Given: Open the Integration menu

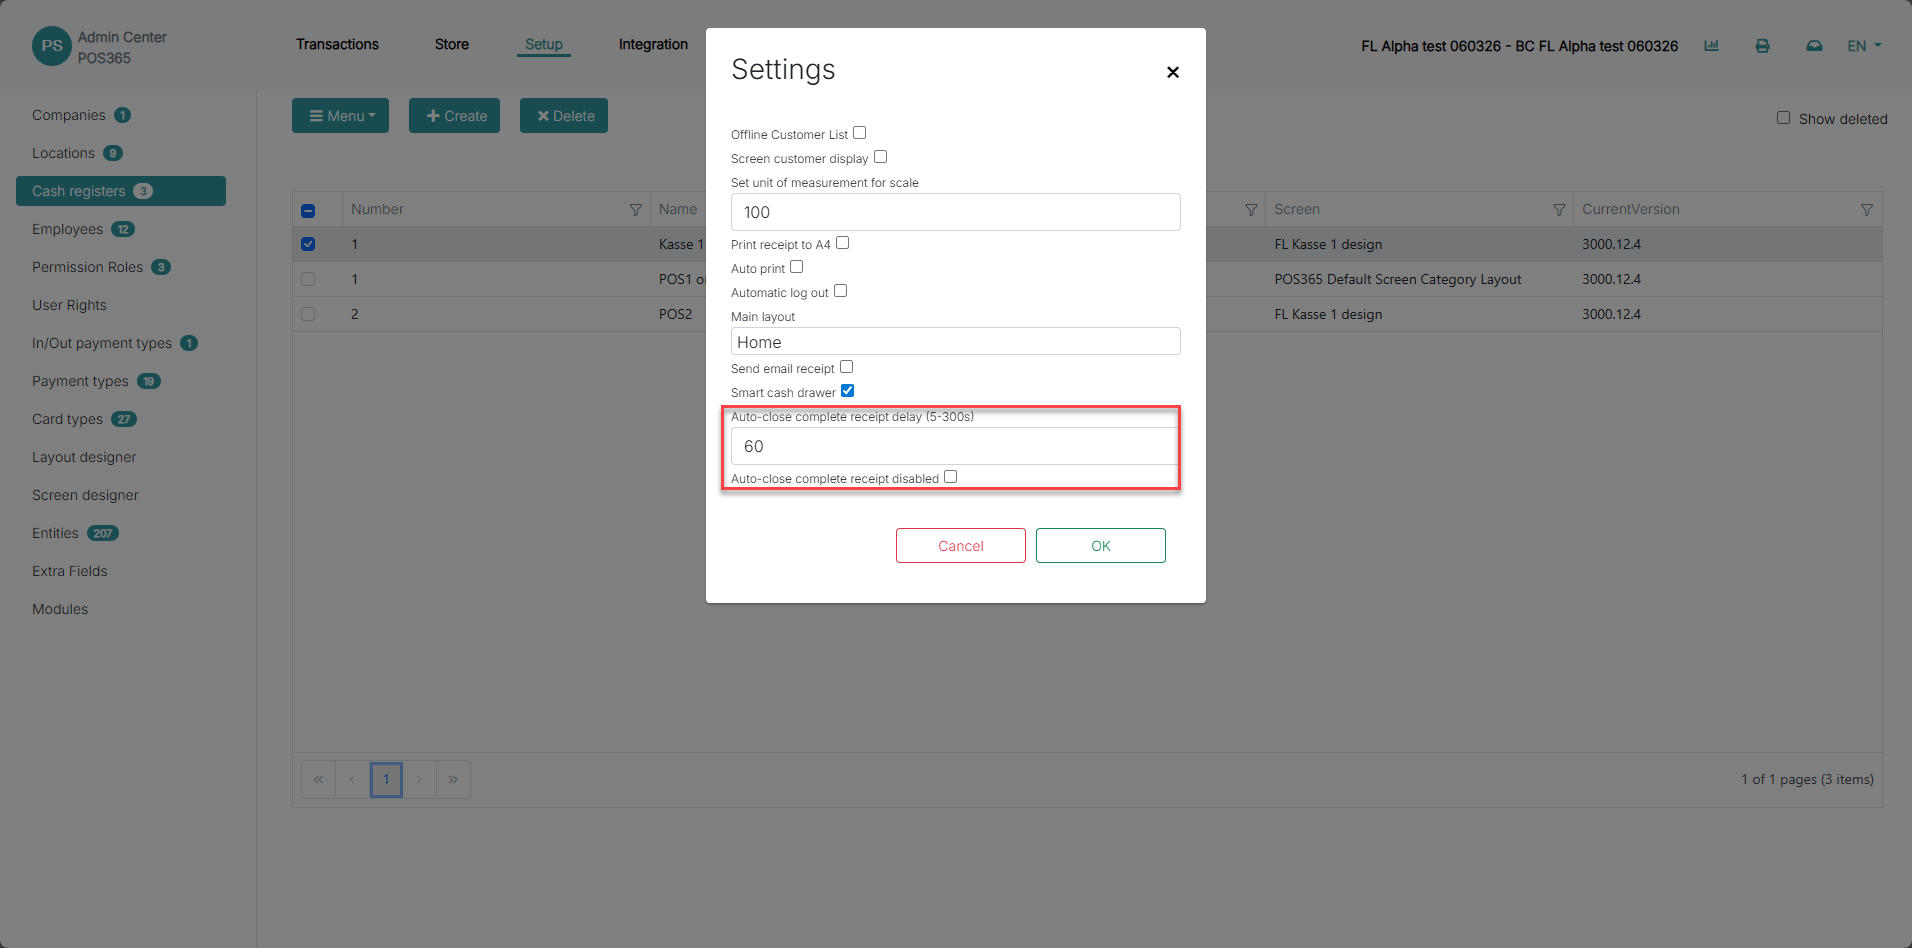Looking at the screenshot, I should (653, 45).
